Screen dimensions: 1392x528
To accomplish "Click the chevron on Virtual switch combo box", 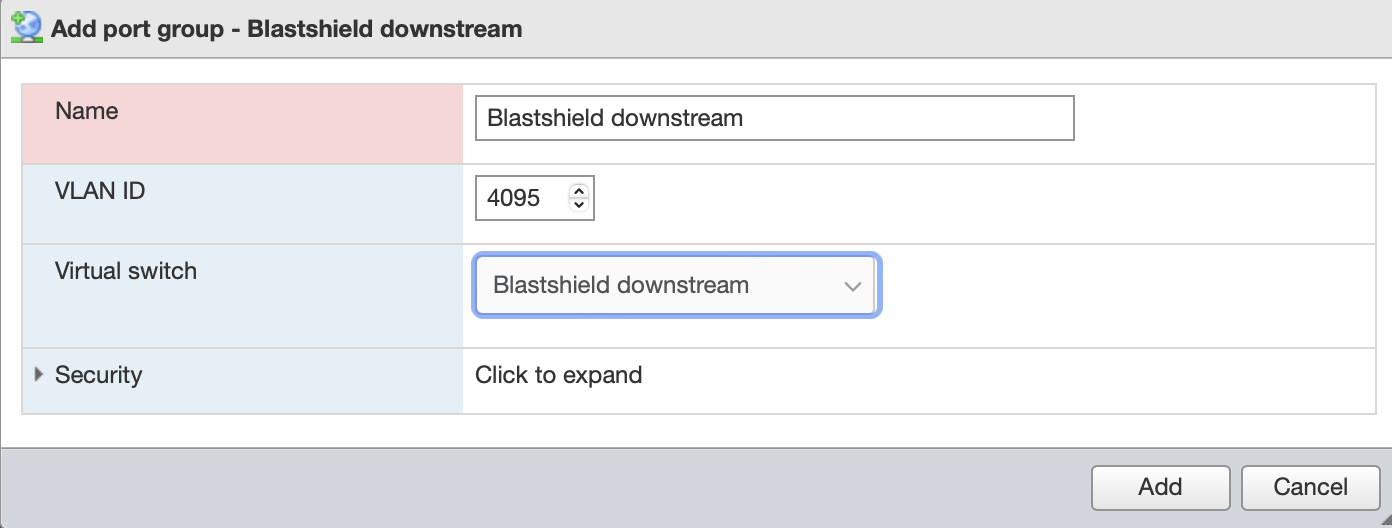I will pos(852,287).
